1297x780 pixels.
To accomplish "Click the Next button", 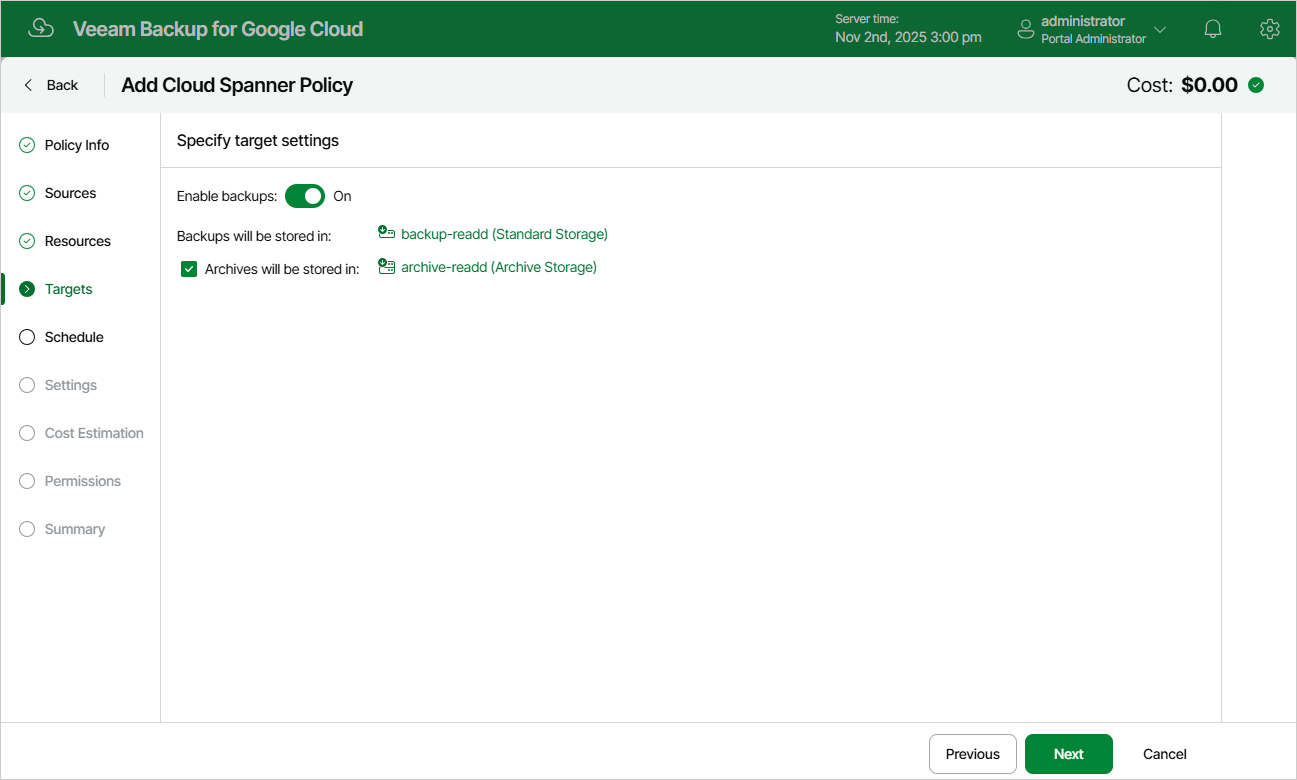I will 1069,754.
